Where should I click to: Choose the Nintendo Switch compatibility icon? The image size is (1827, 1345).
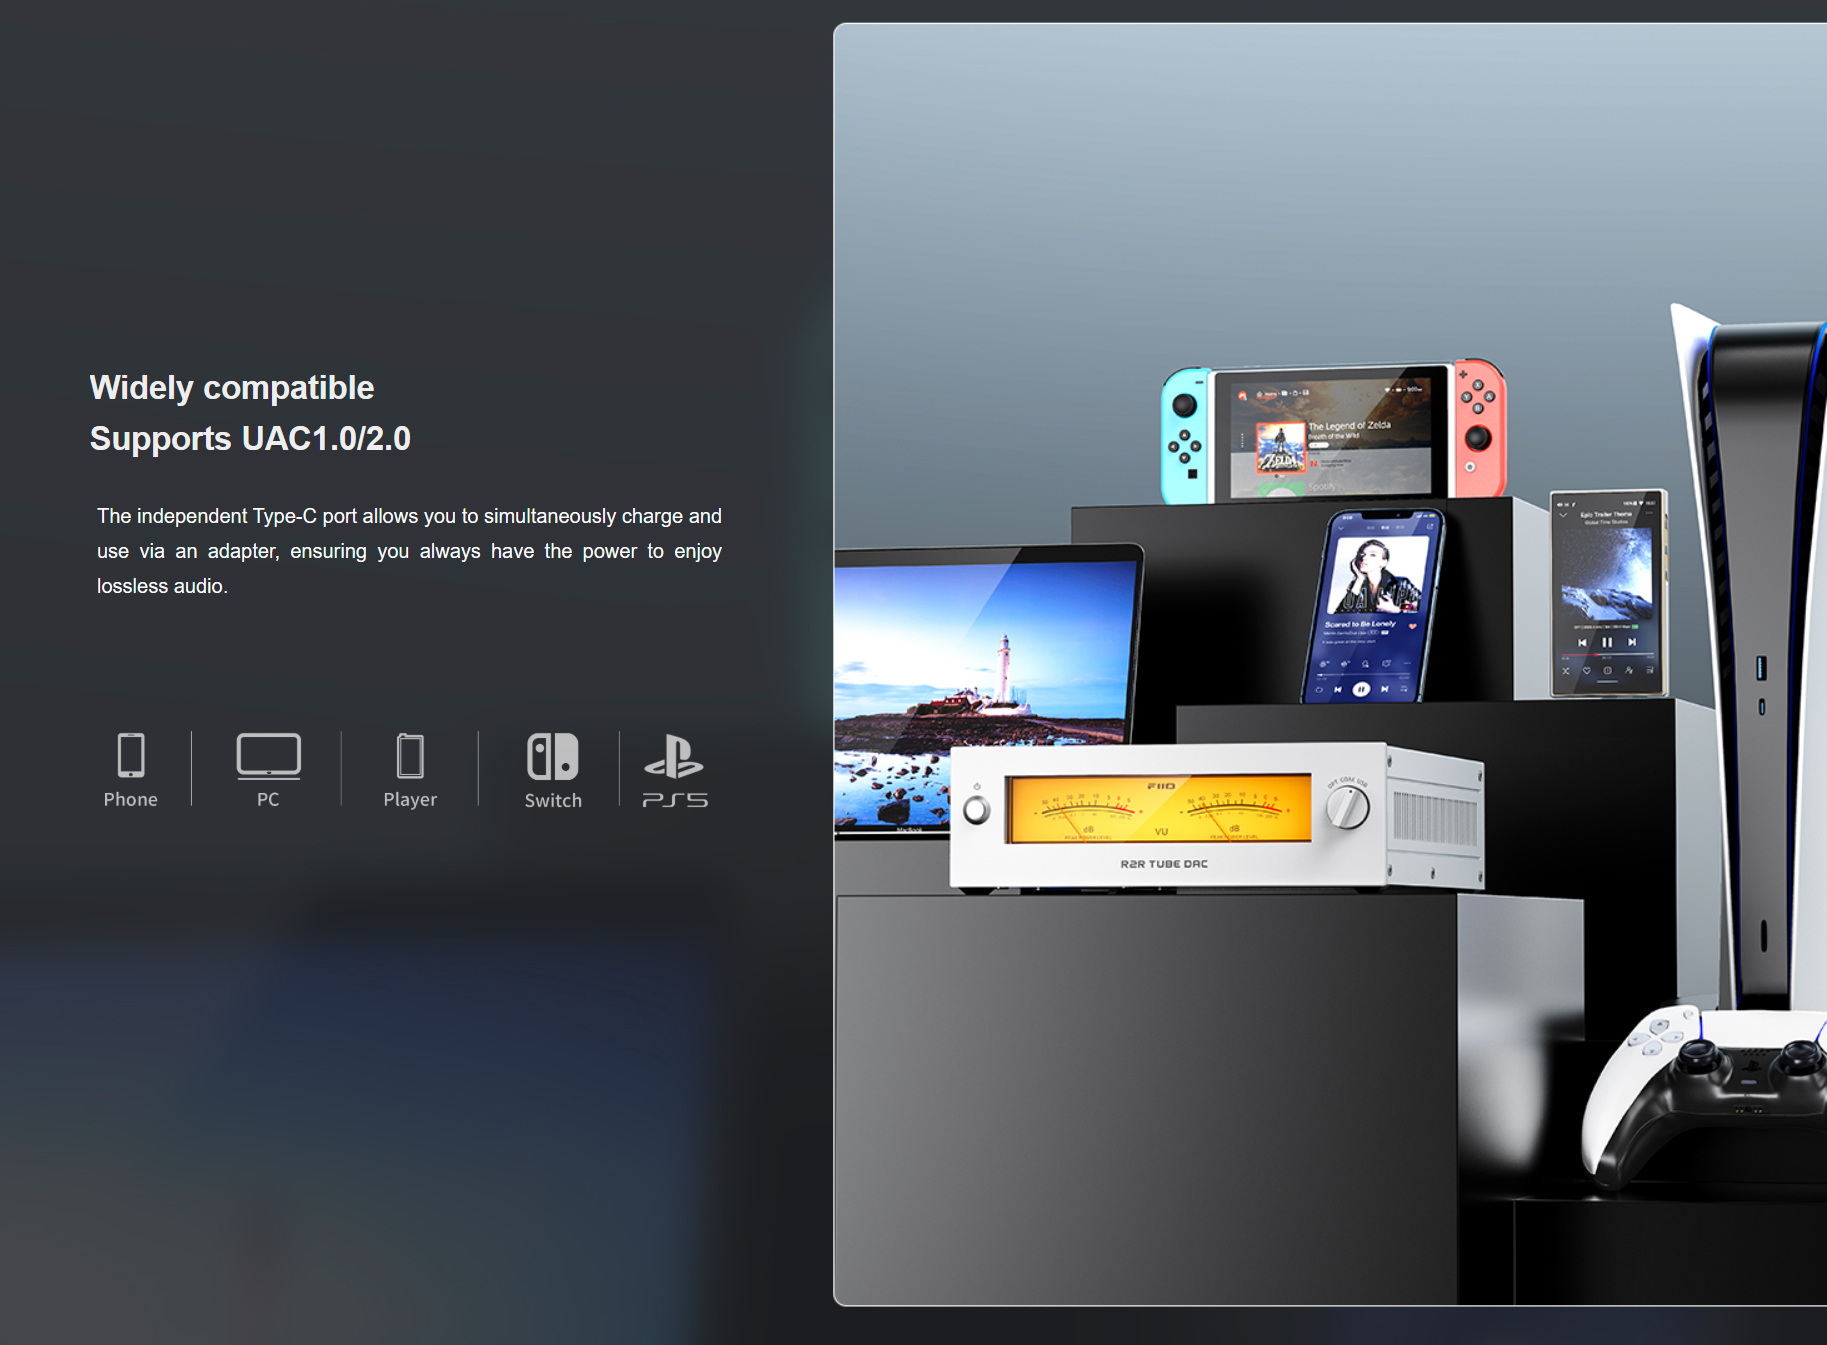[553, 757]
